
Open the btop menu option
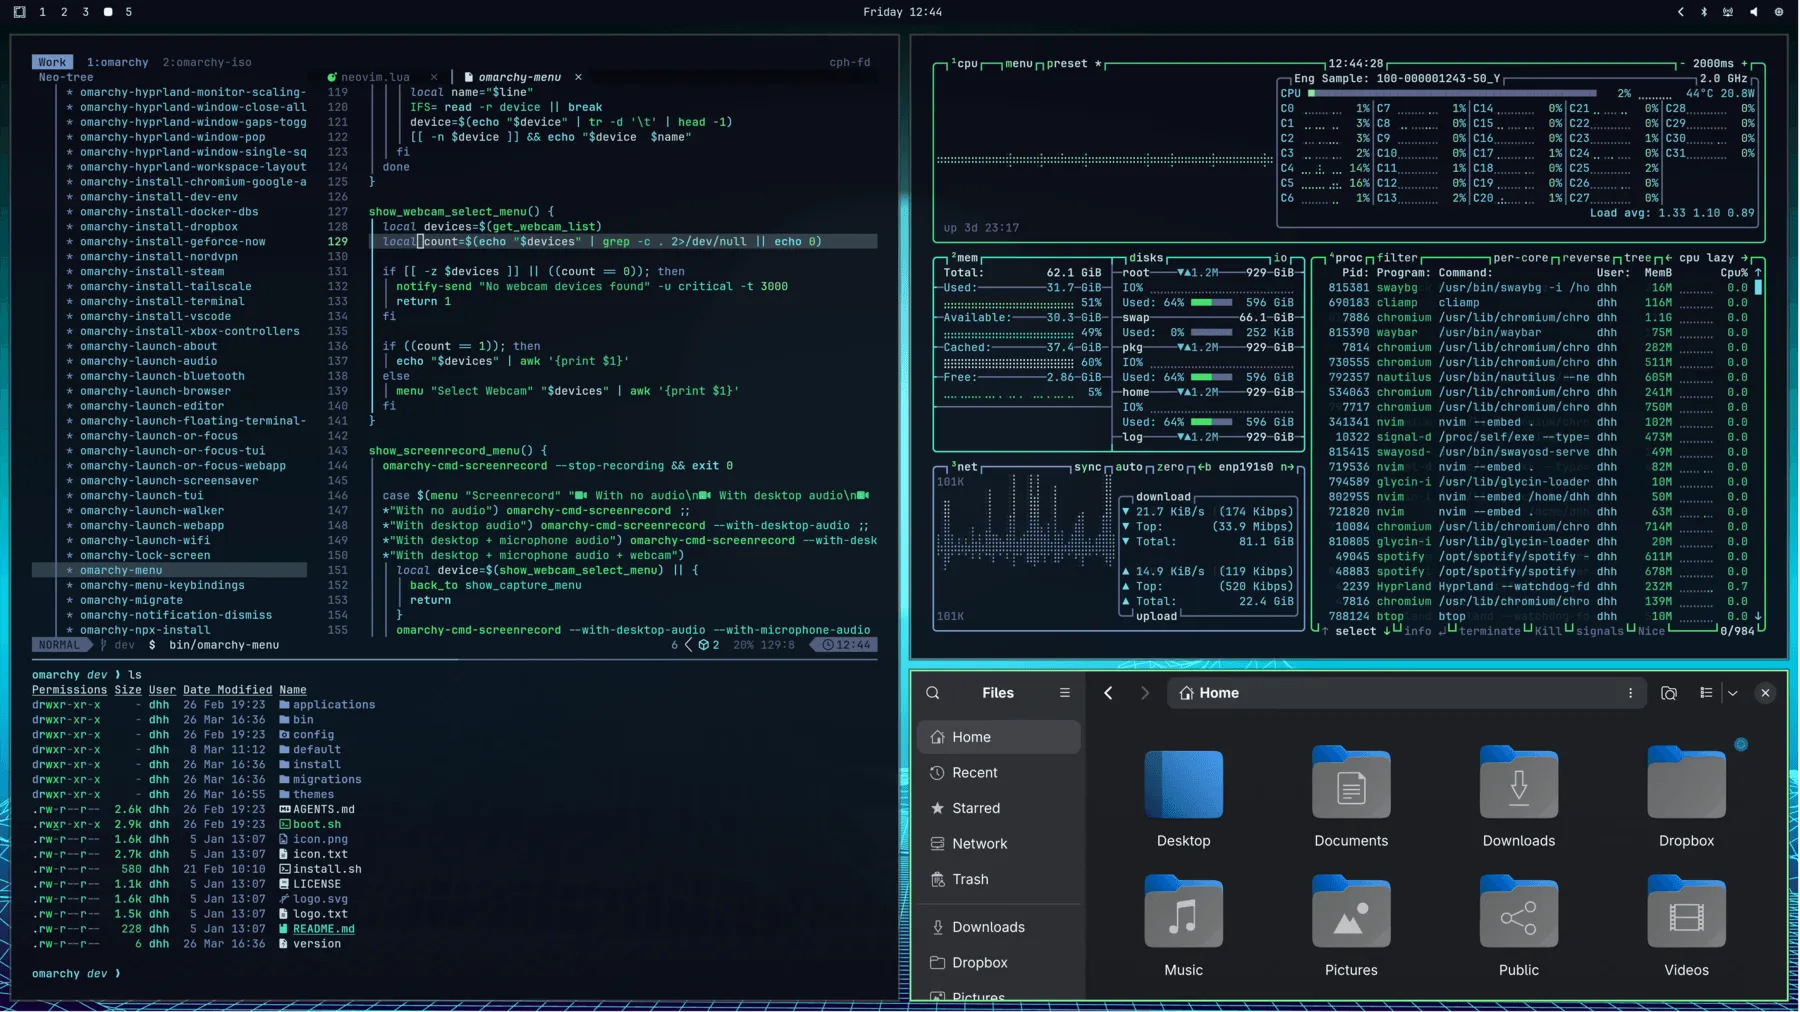(x=1018, y=63)
